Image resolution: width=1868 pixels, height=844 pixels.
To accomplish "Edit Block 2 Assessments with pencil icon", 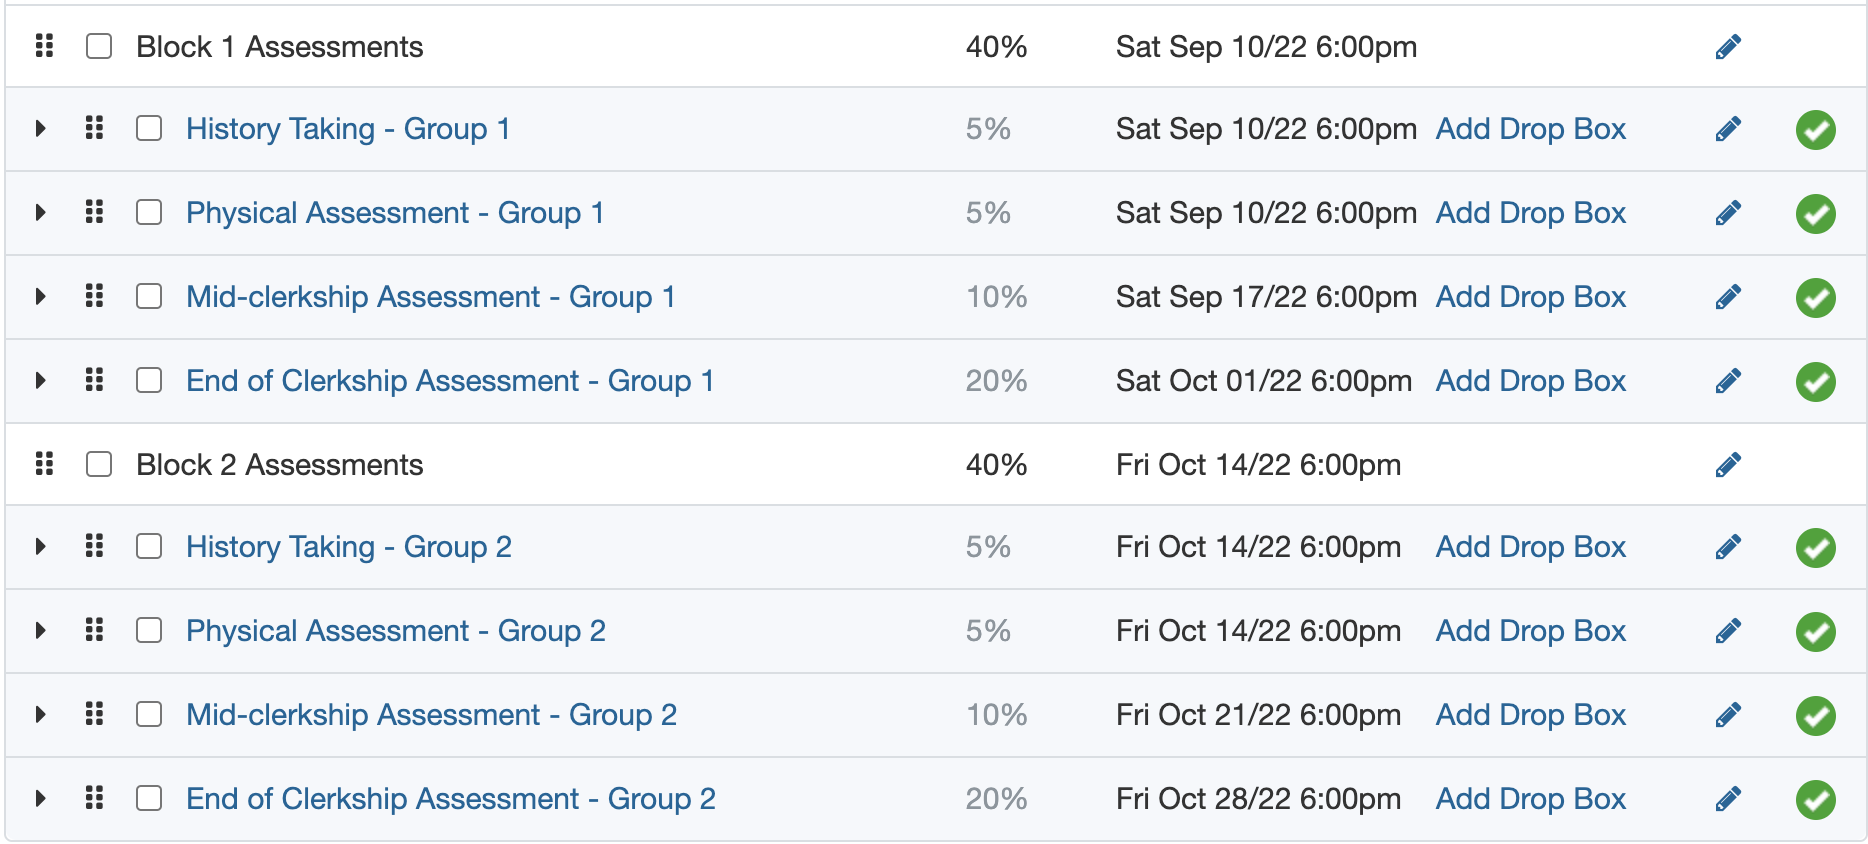I will (x=1728, y=465).
